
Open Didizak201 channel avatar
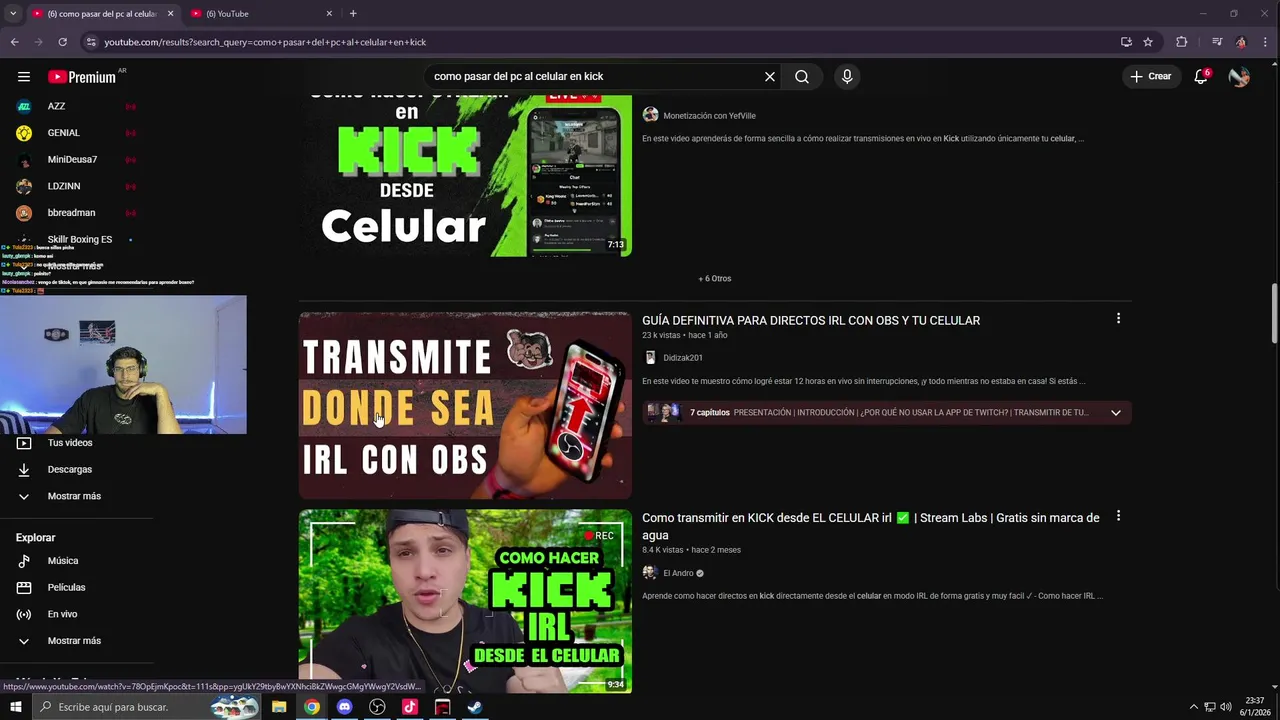650,357
